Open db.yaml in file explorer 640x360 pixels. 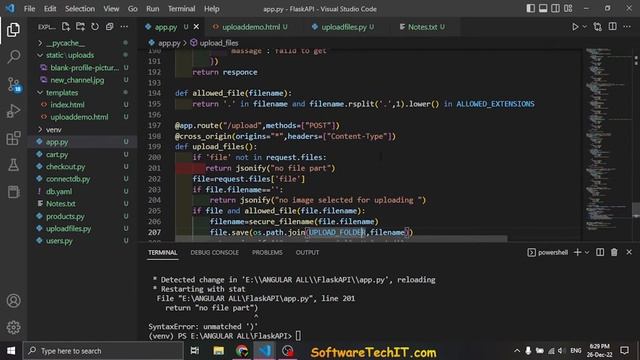(x=59, y=191)
